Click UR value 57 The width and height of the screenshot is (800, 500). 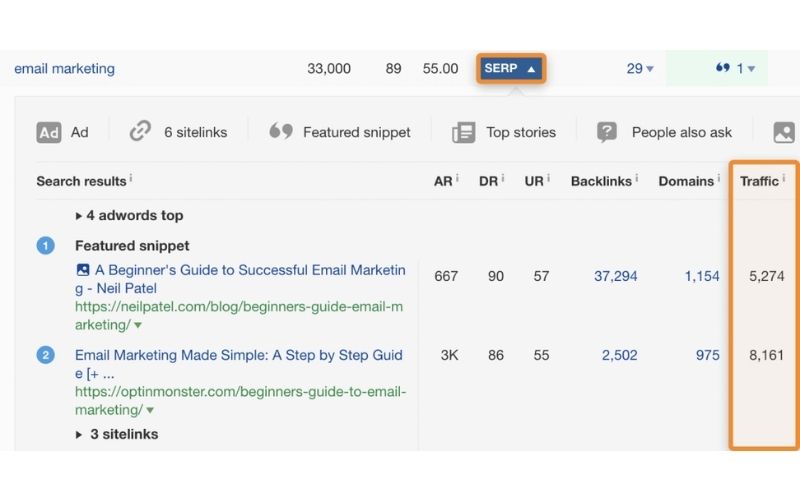pos(541,276)
